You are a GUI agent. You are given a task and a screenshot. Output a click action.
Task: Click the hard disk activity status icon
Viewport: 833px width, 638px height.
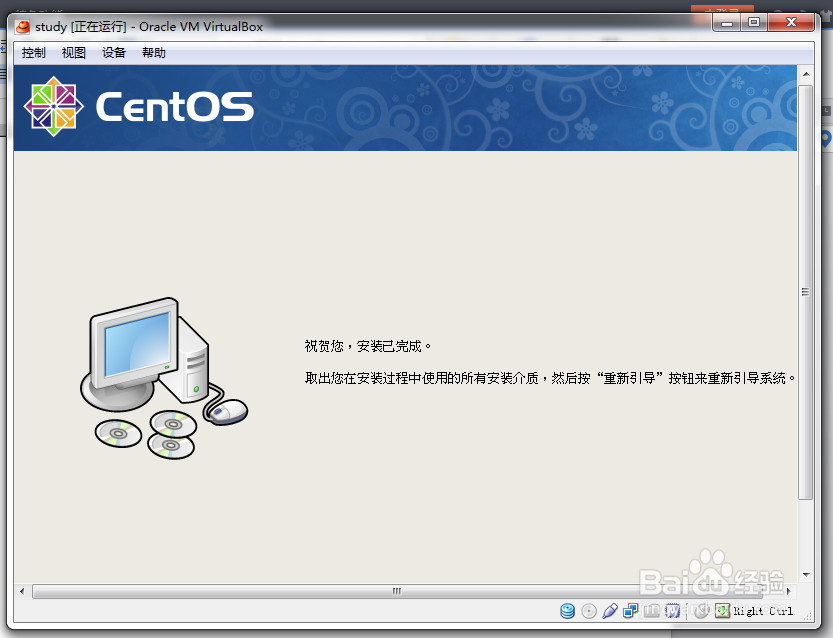[567, 611]
